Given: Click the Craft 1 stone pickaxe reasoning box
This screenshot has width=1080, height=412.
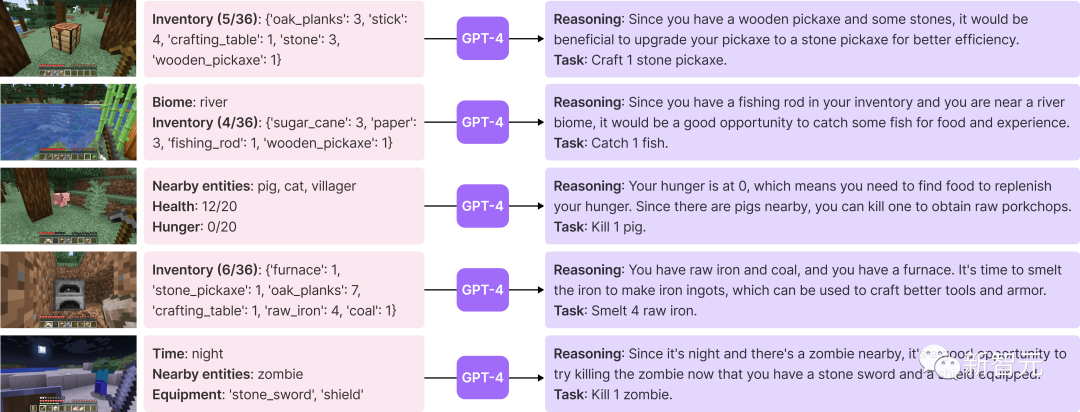Looking at the screenshot, I should click(810, 39).
